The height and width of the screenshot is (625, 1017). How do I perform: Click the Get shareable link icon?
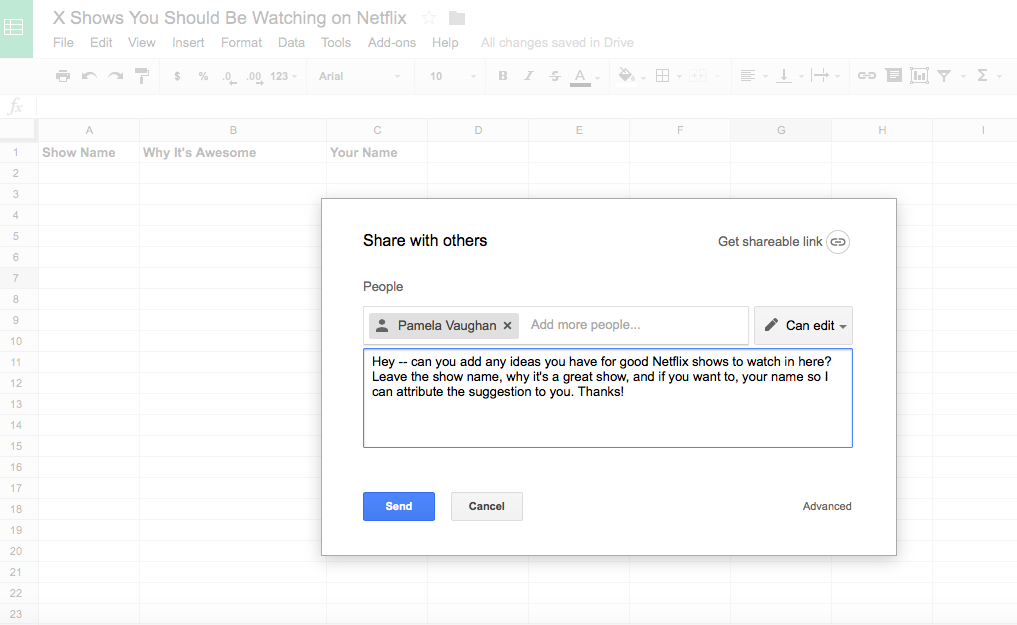point(838,242)
